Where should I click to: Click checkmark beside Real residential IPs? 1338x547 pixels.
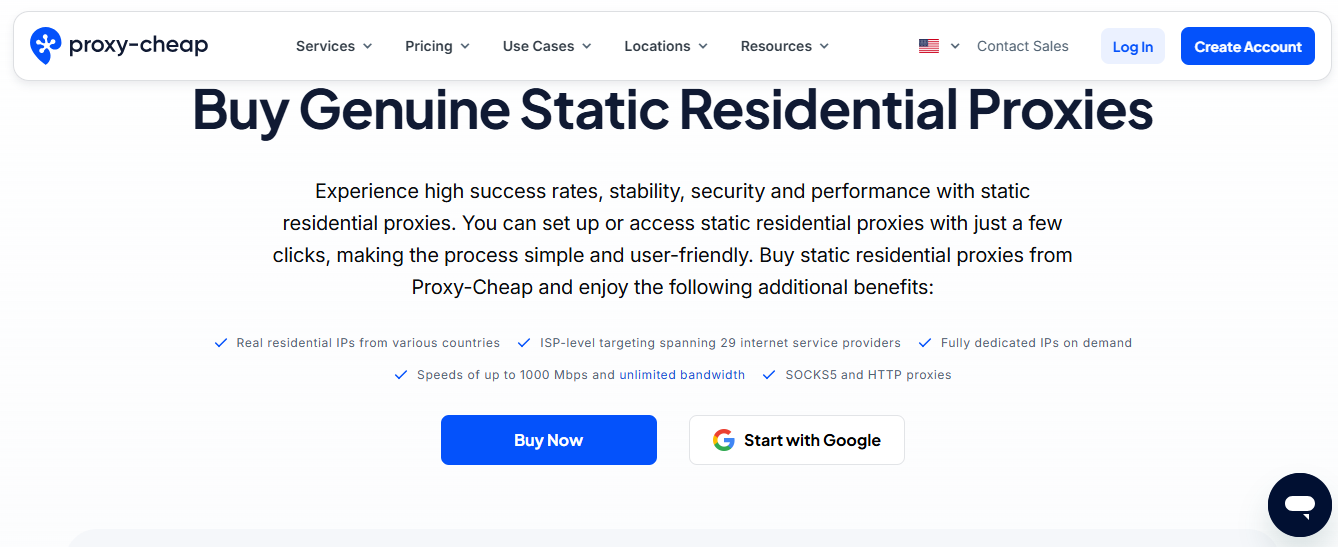[221, 343]
